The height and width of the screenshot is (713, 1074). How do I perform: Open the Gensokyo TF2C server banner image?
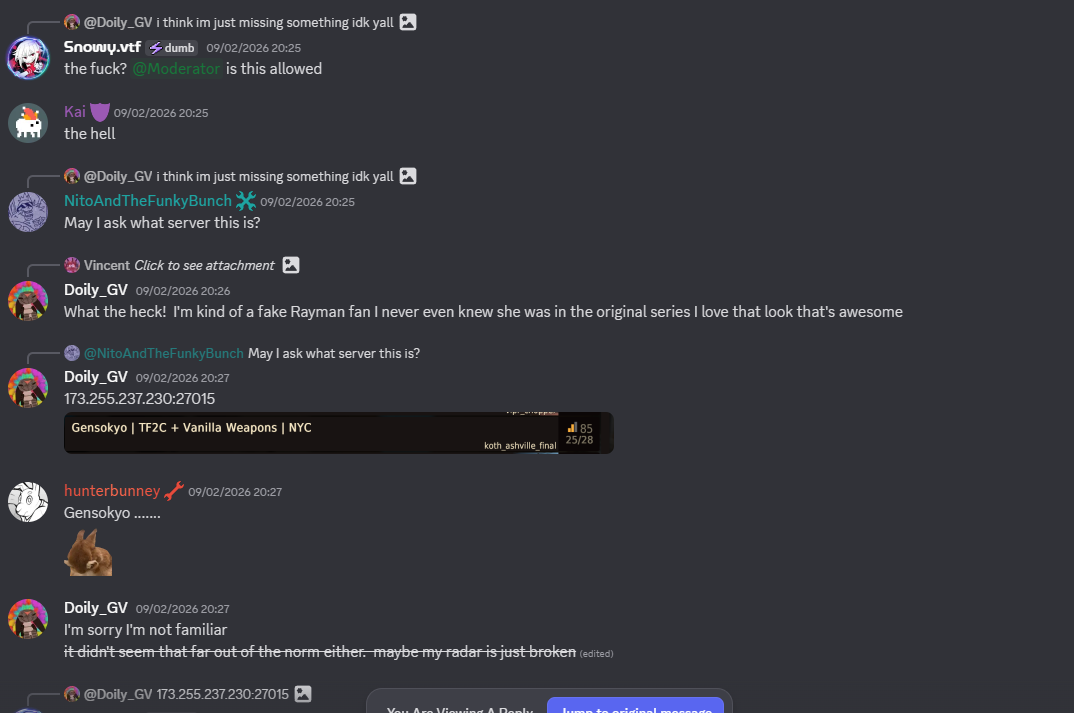[x=338, y=433]
